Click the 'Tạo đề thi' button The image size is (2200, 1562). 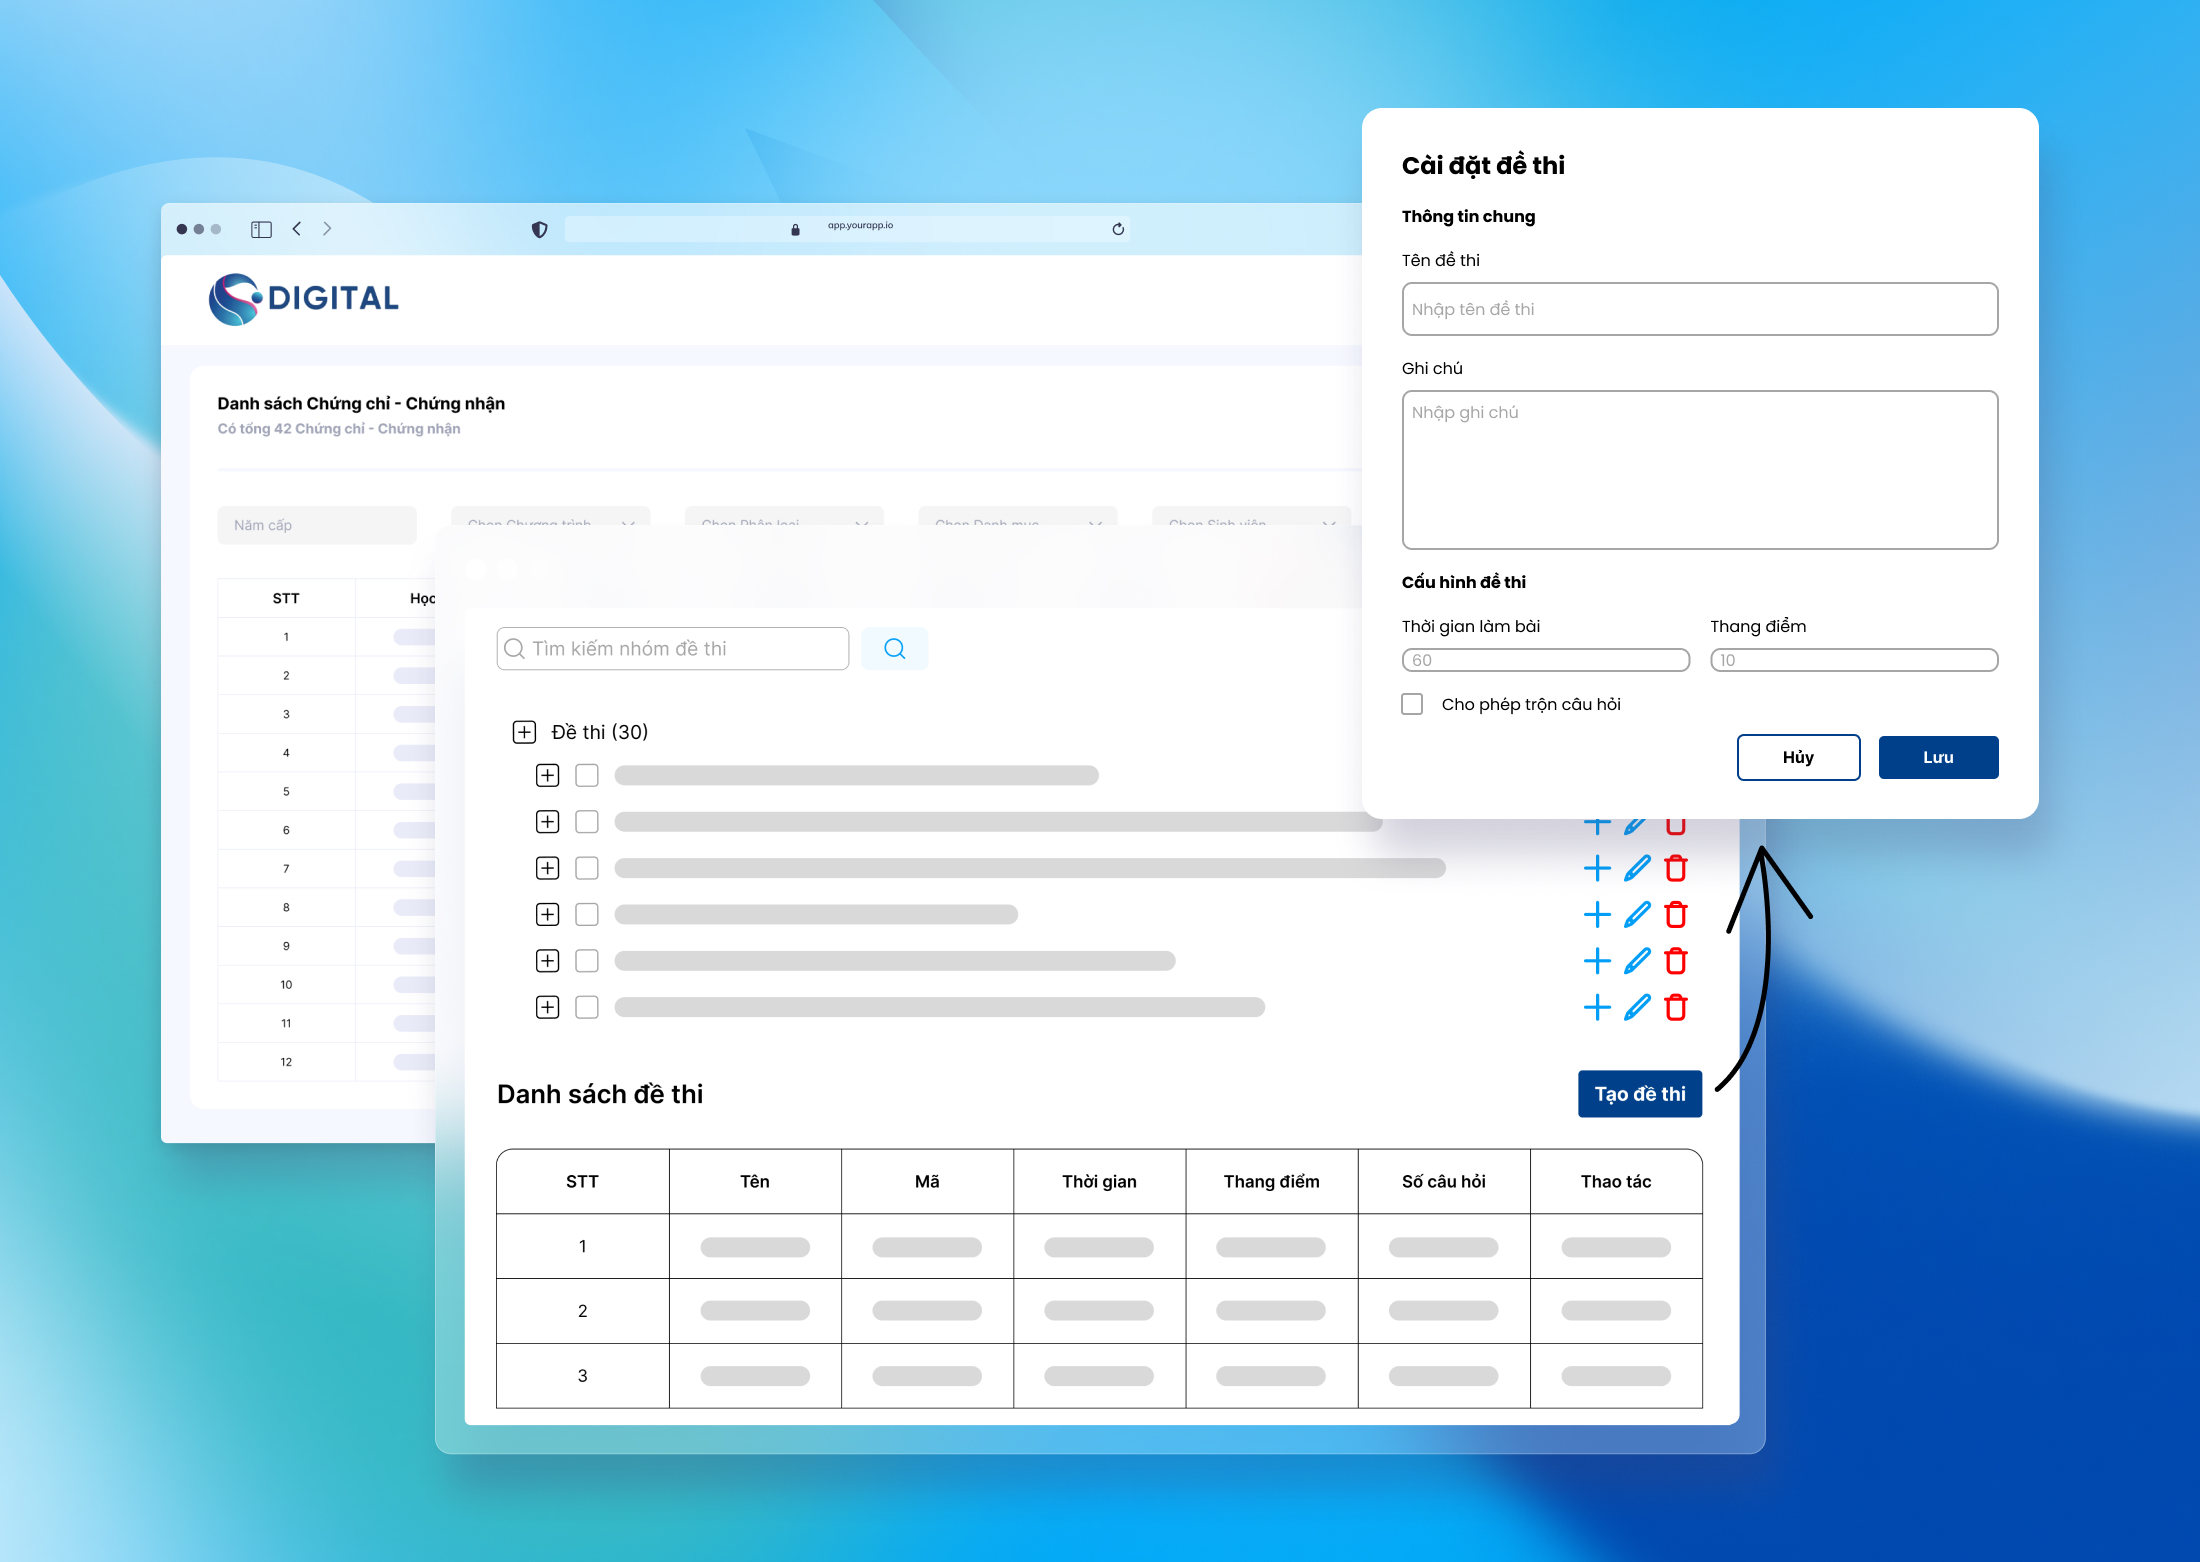[x=1640, y=1094]
